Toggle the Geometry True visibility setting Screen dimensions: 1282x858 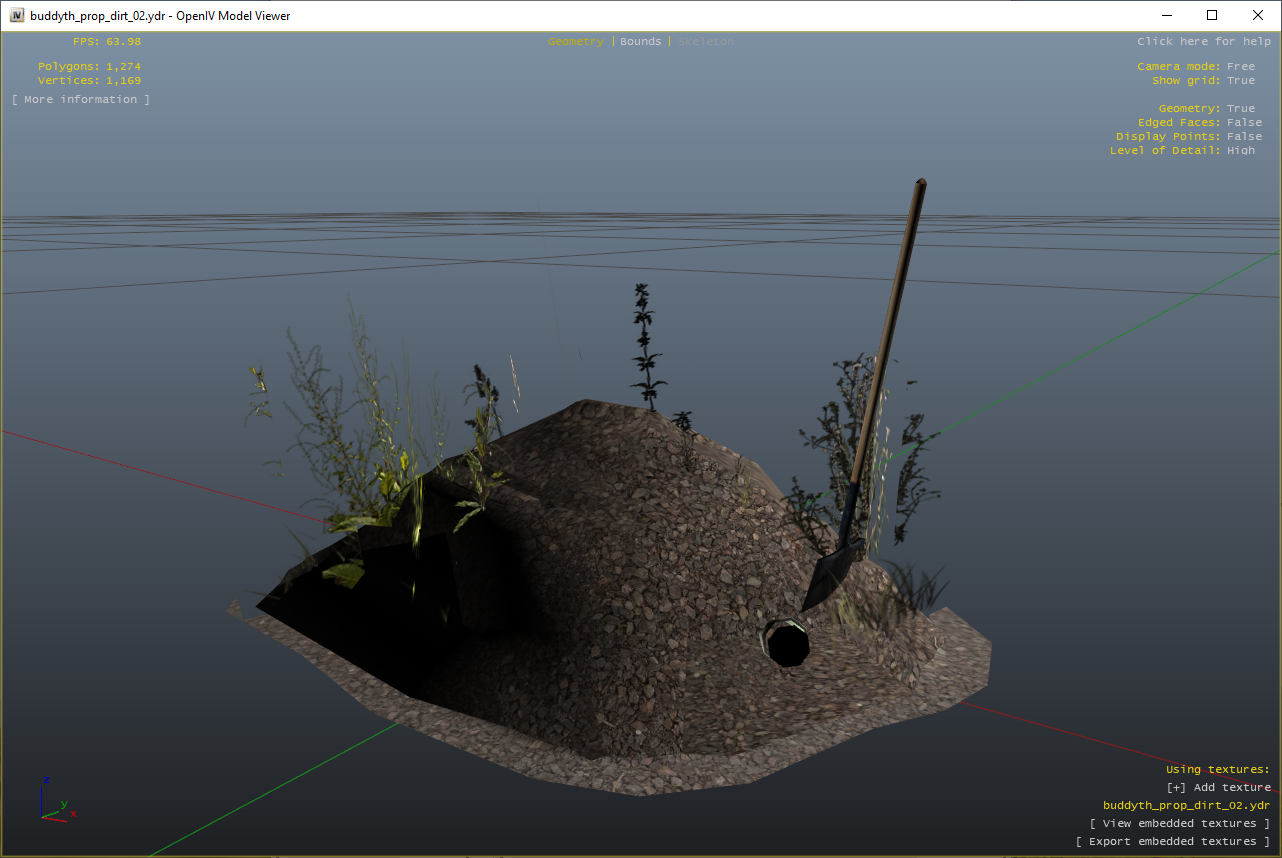click(1240, 109)
